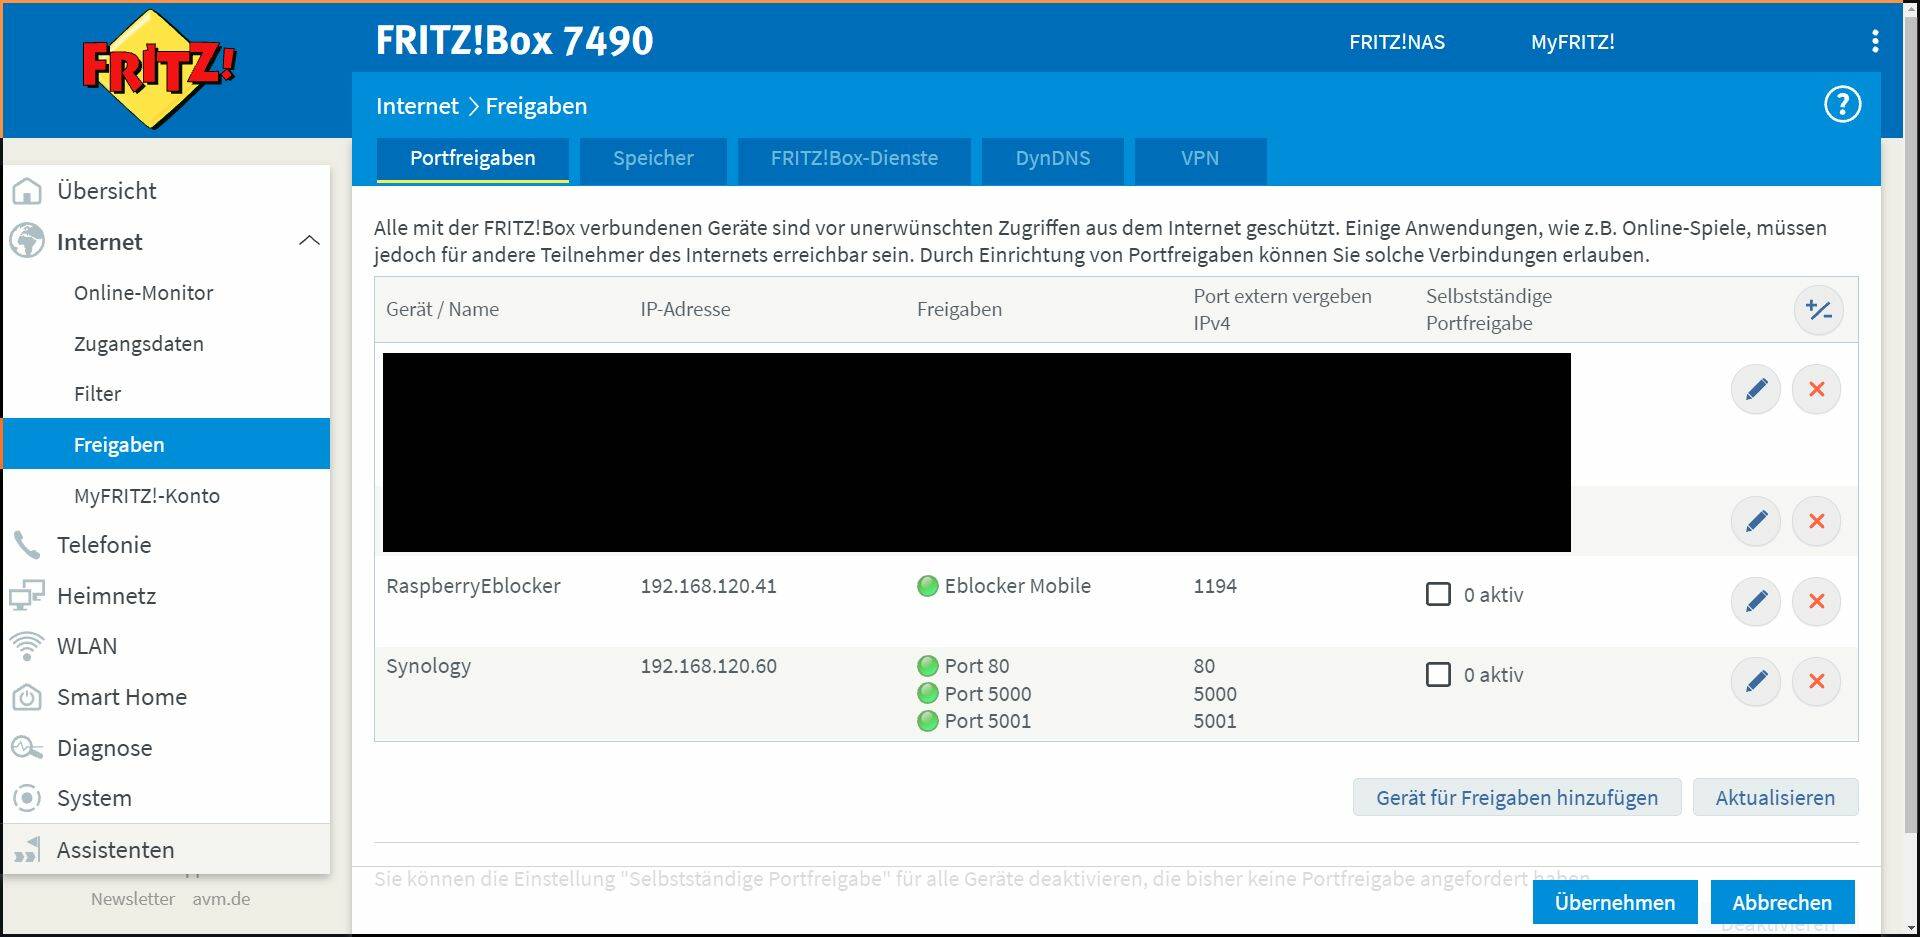Click Internet in the breadcrumb
The height and width of the screenshot is (937, 1920).
coord(417,106)
